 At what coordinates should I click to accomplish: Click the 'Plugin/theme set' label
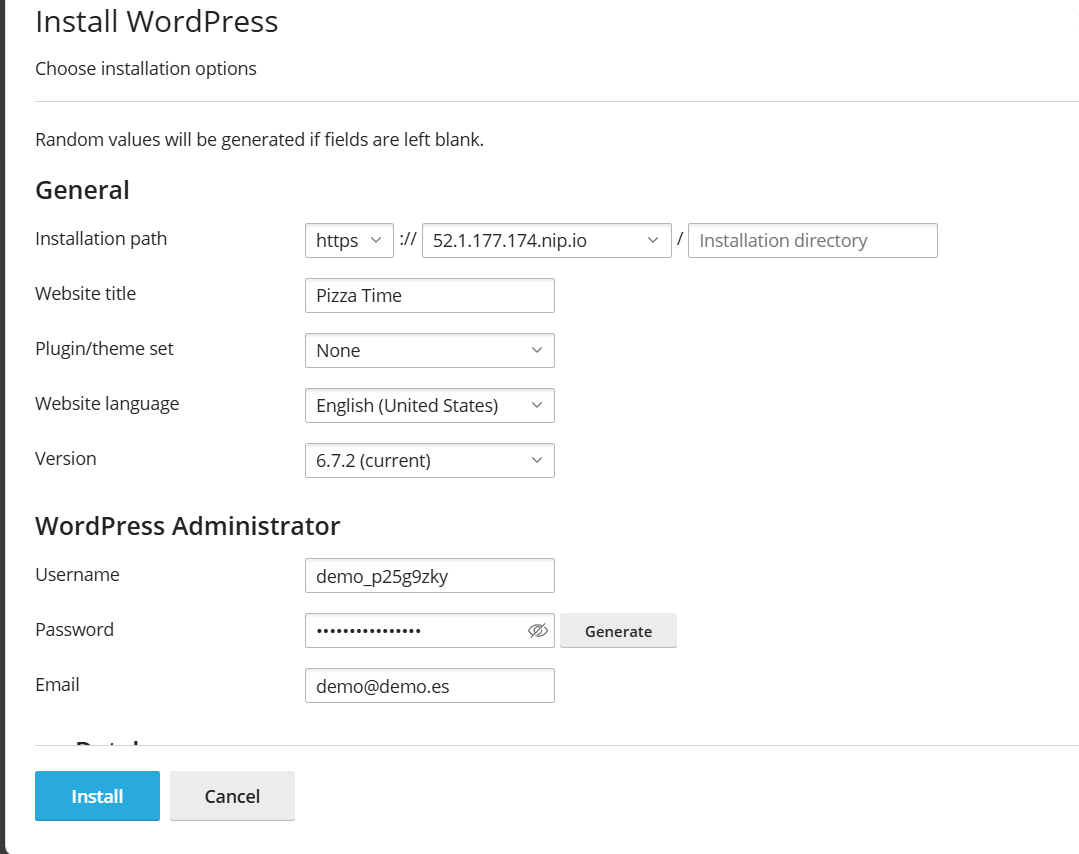click(x=104, y=349)
